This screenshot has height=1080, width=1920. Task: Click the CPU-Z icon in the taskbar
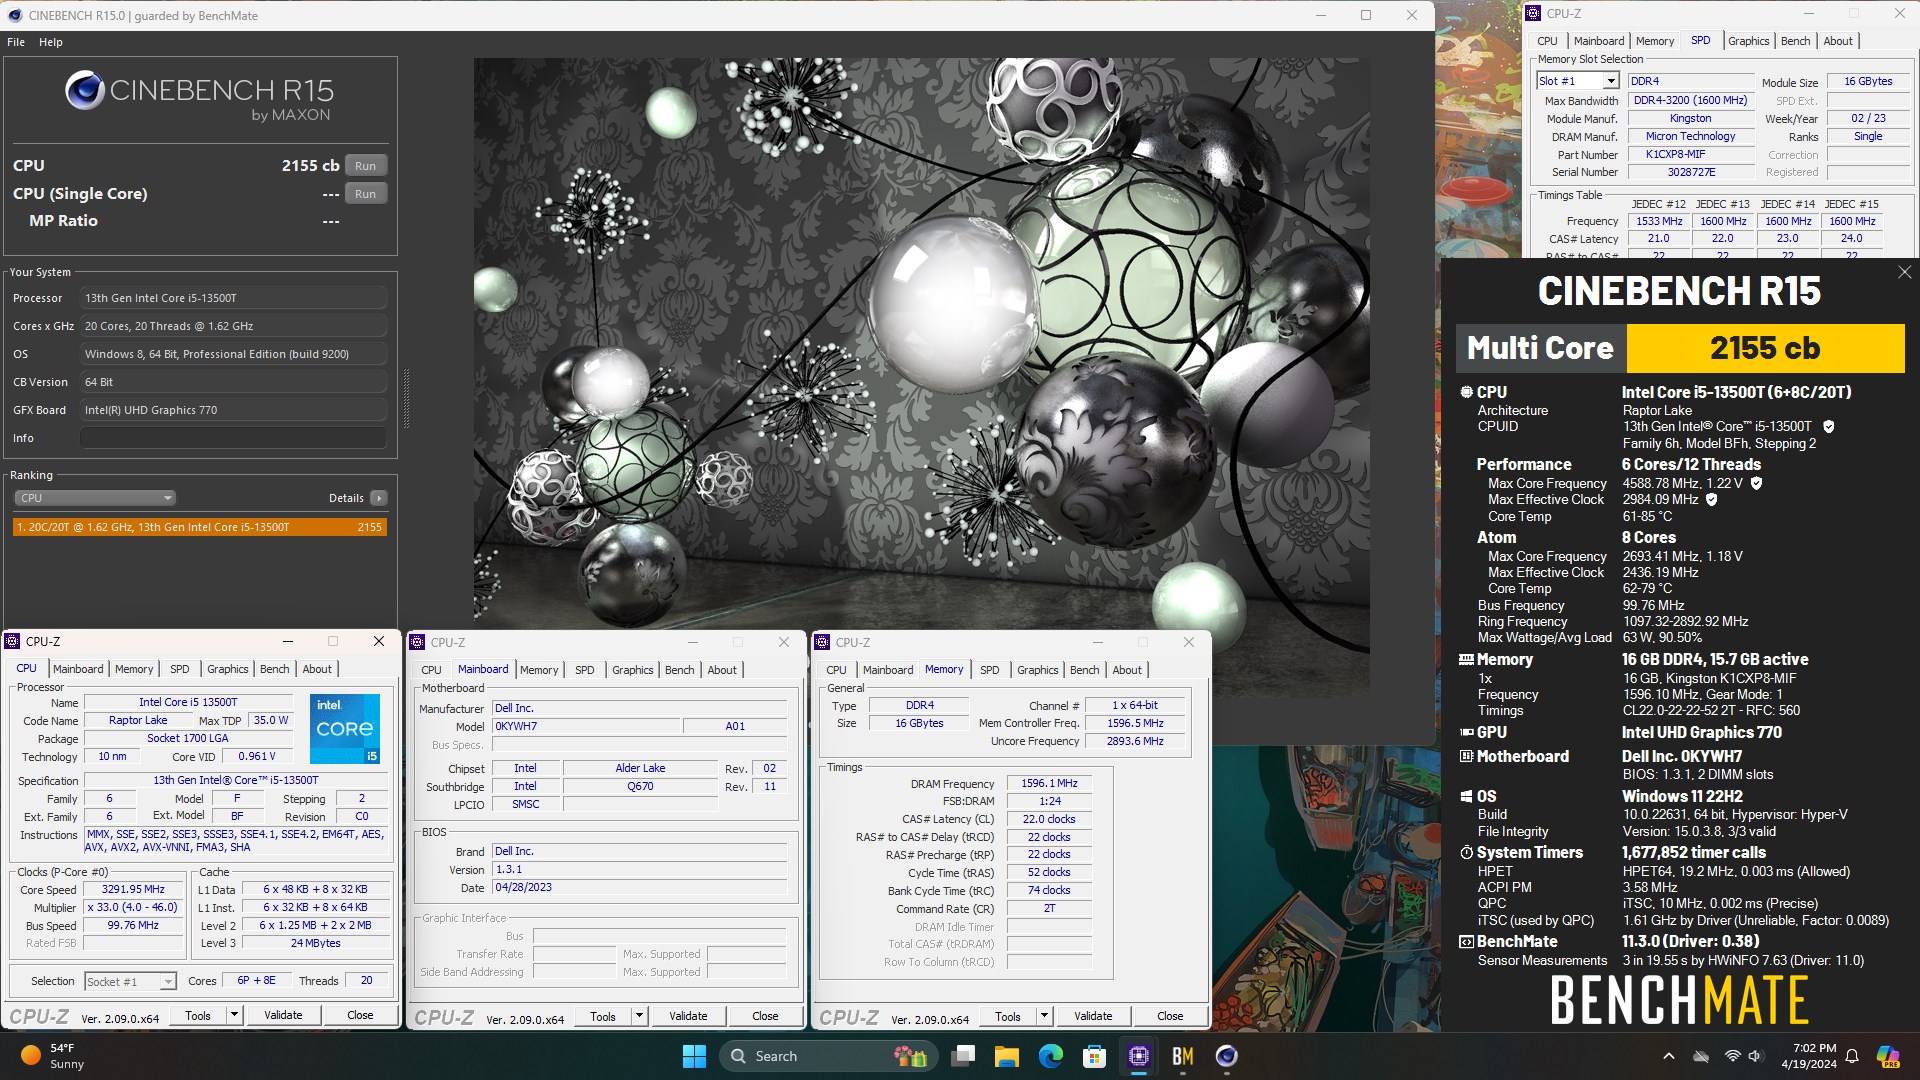tap(1139, 1056)
